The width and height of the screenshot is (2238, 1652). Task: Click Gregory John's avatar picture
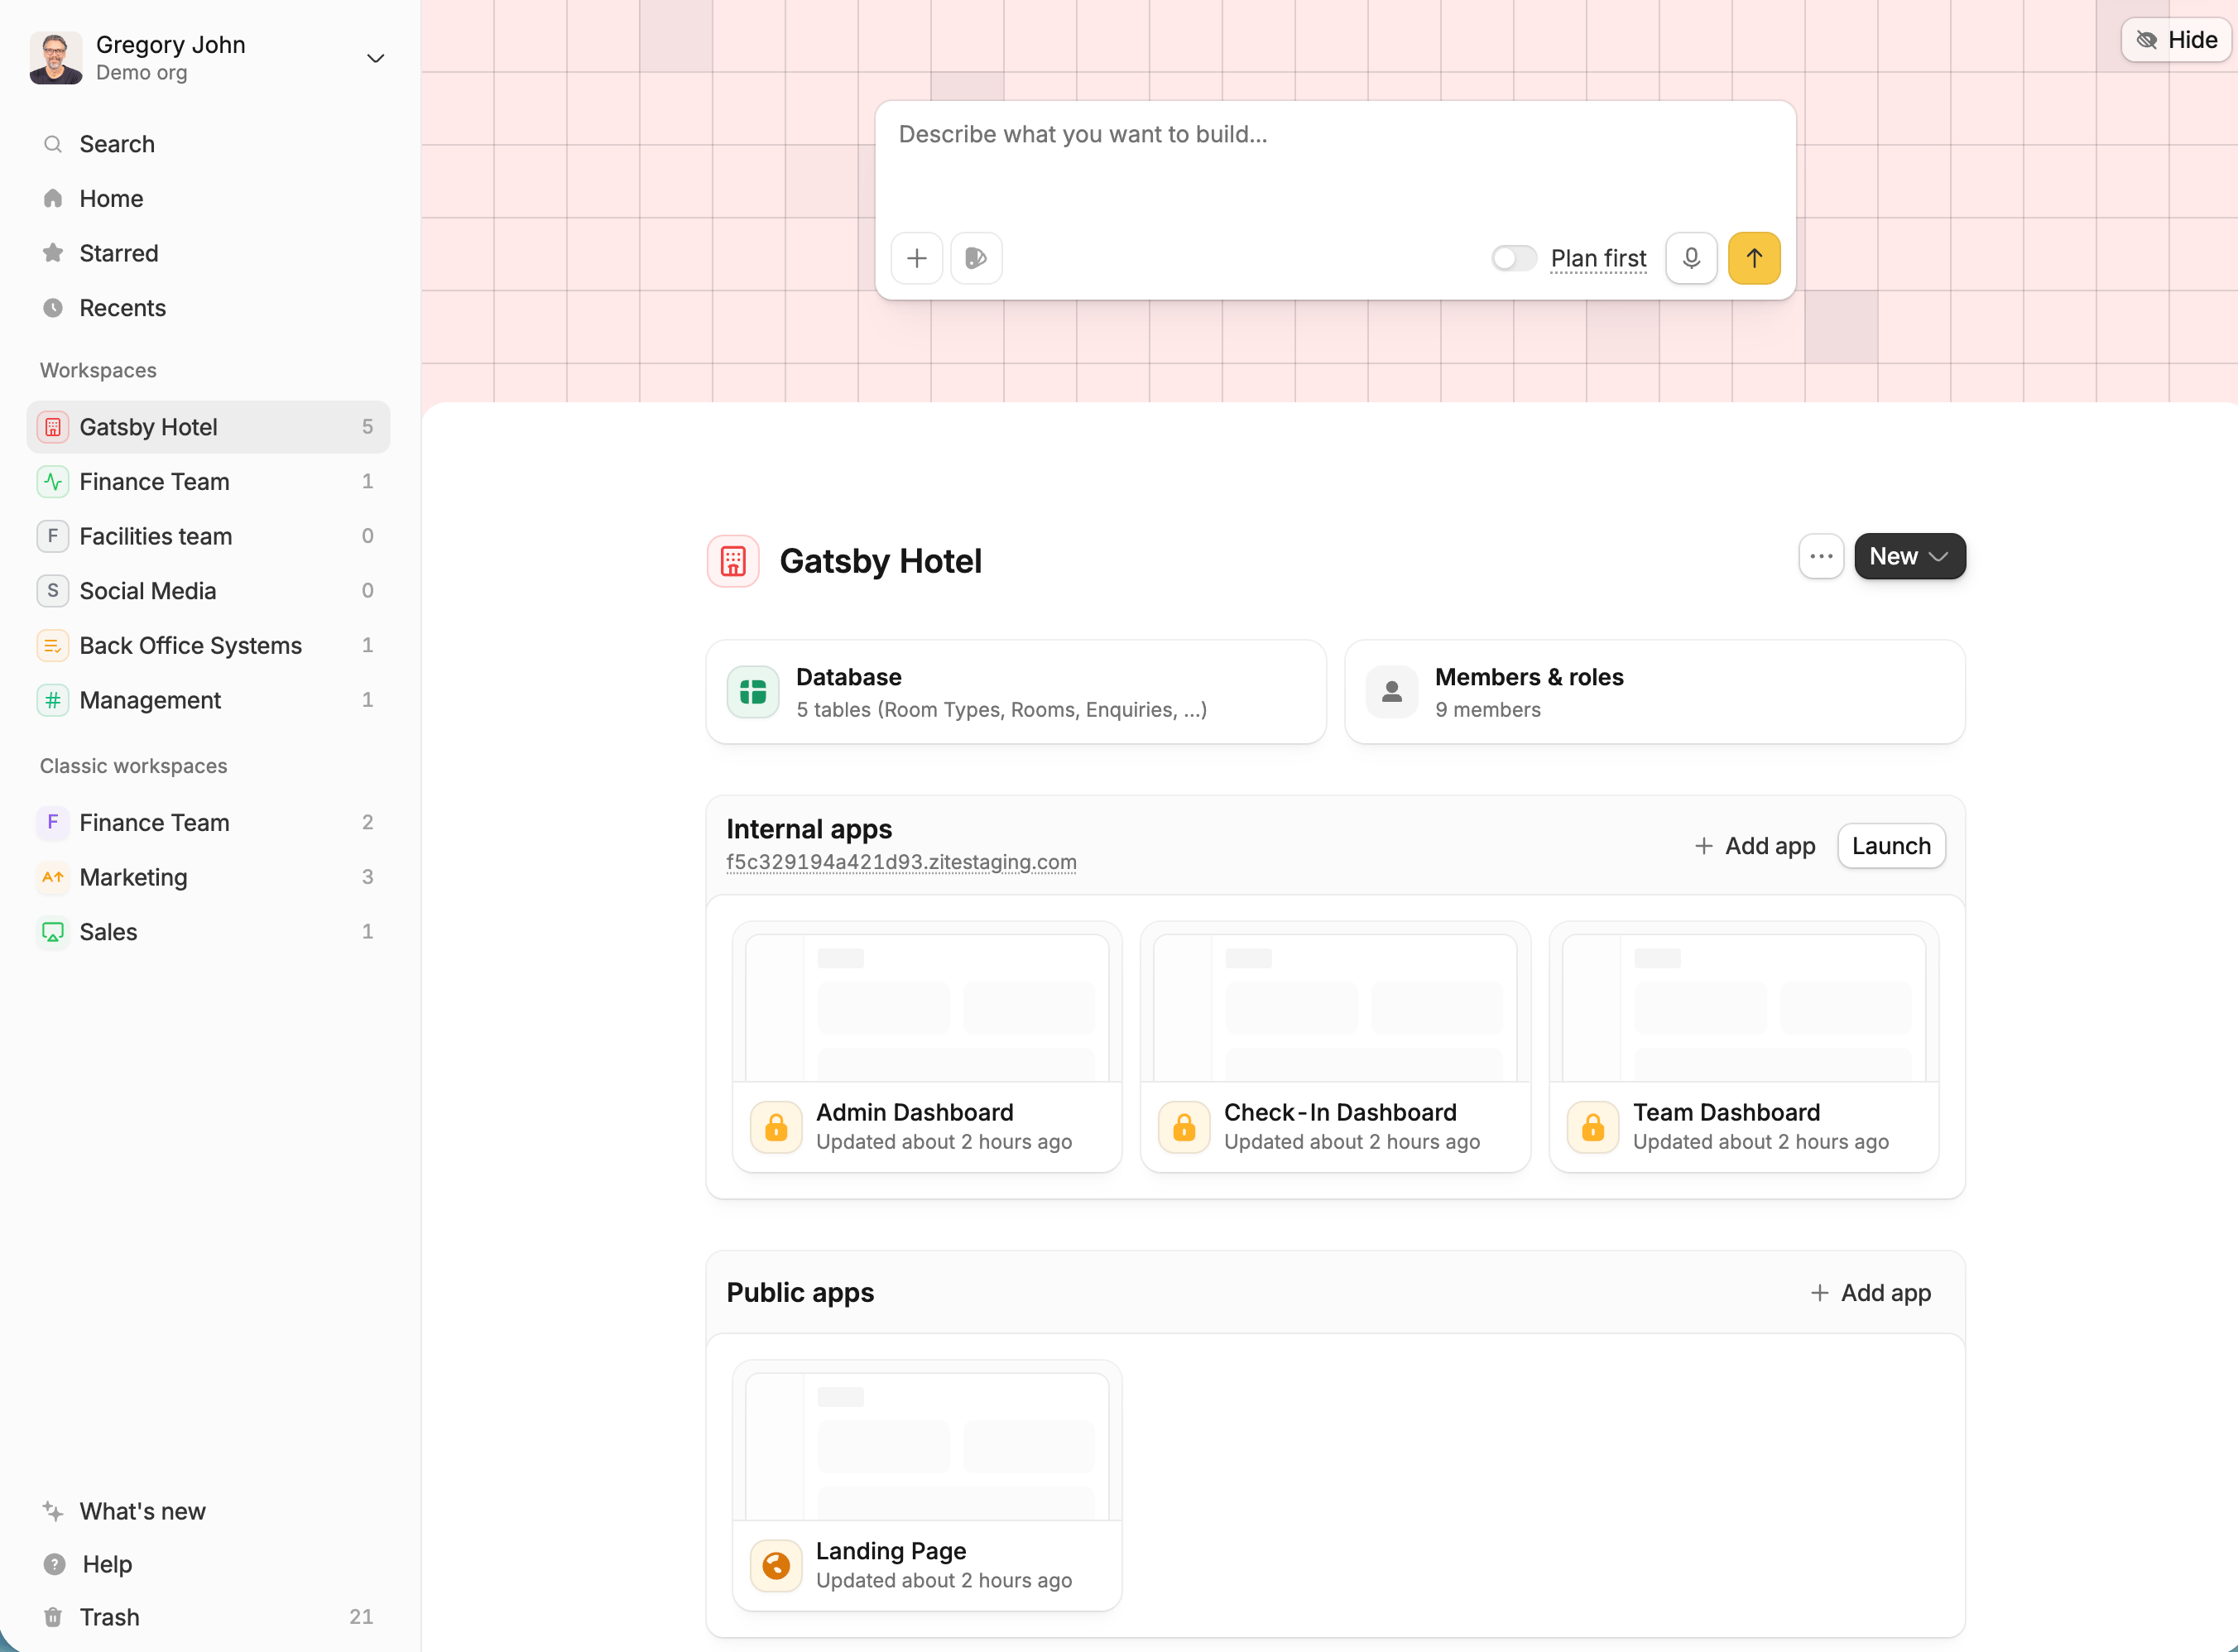pos(55,58)
